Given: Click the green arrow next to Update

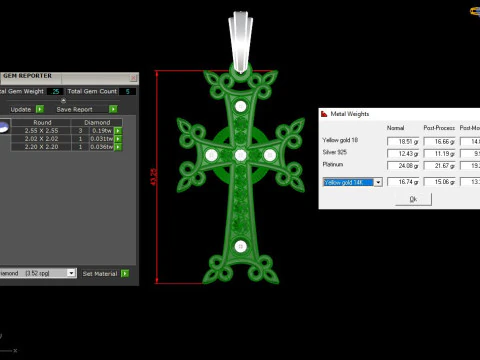Looking at the screenshot, I should (x=40, y=109).
